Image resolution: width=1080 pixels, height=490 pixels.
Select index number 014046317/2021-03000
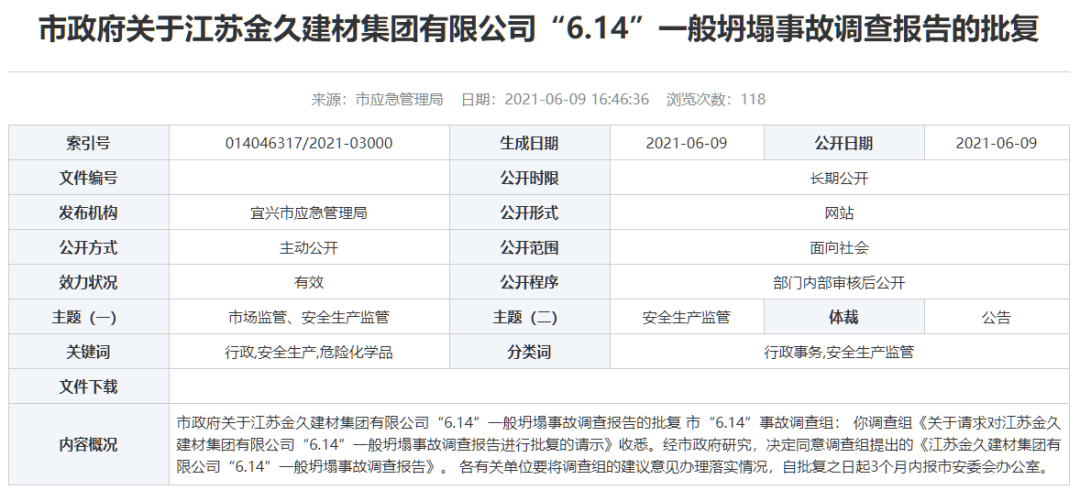click(x=309, y=143)
